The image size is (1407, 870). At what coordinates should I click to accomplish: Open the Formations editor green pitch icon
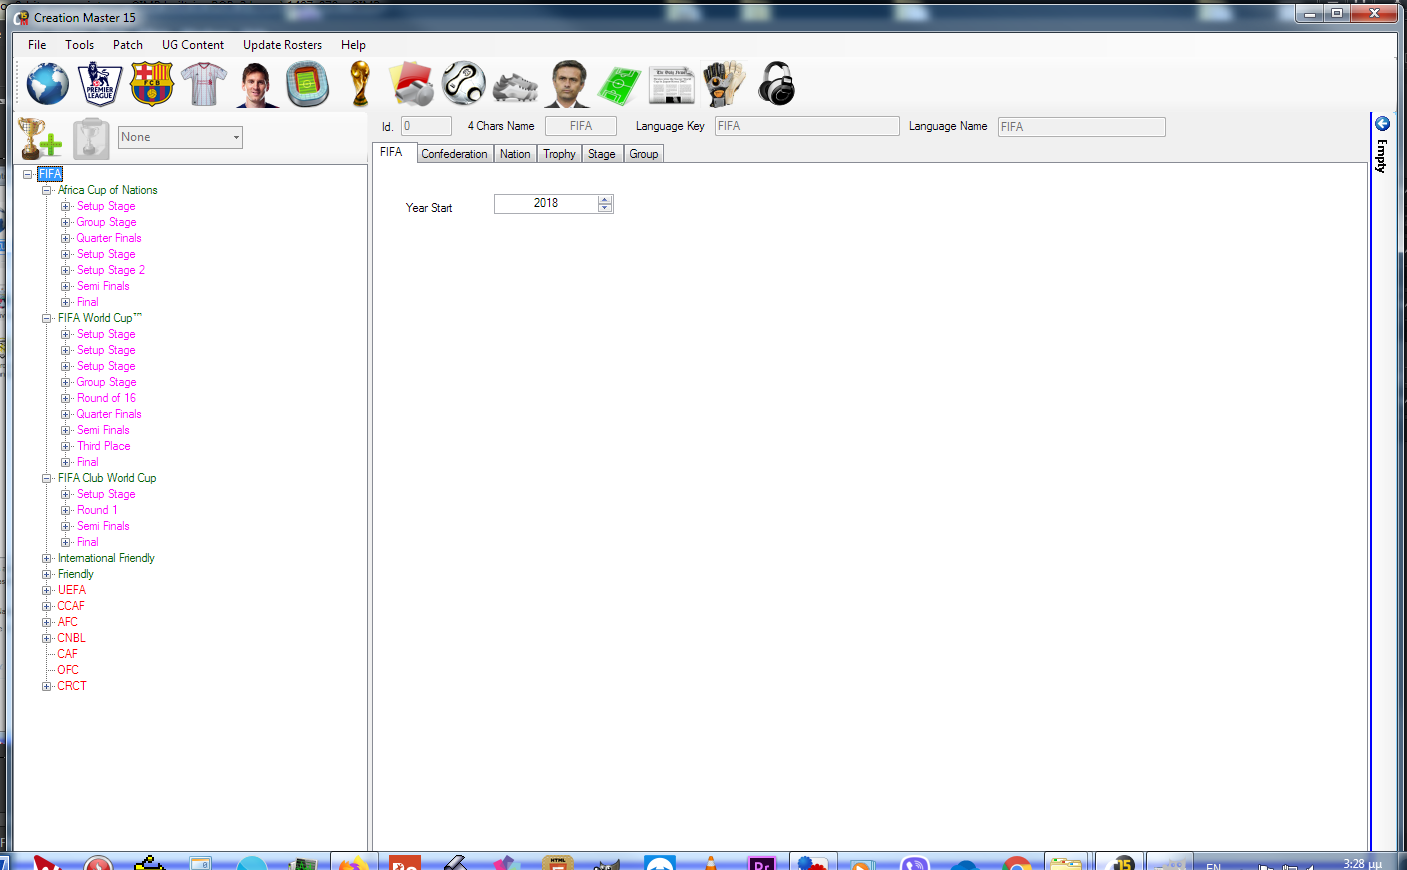point(620,86)
